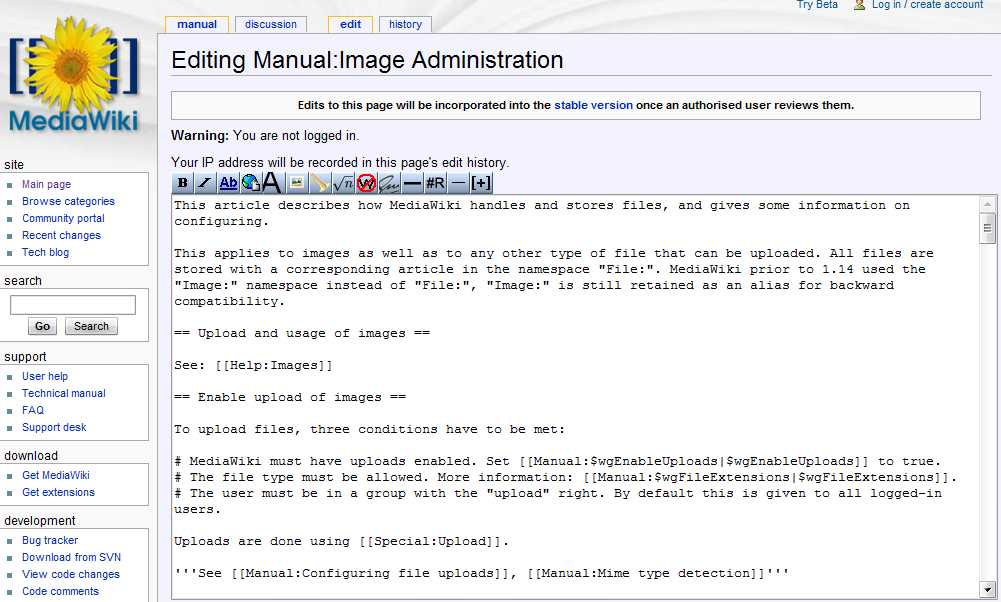Insert redirect #R icon
The height and width of the screenshot is (602, 1001).
click(x=435, y=183)
